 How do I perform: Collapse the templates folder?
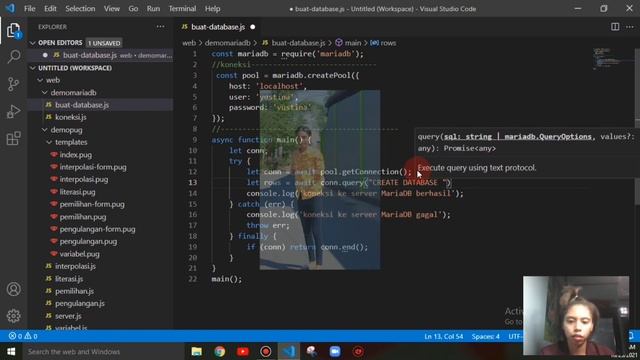49,142
